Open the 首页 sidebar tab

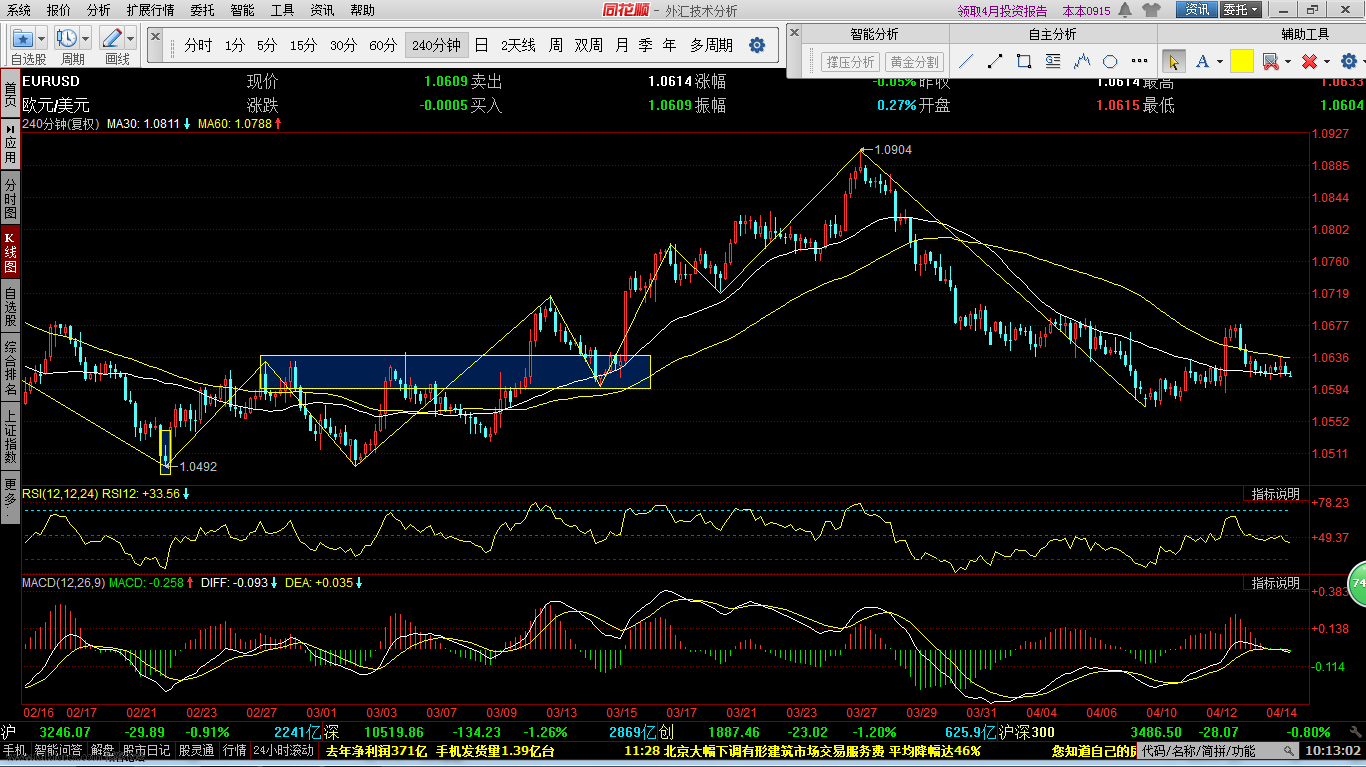(x=10, y=95)
